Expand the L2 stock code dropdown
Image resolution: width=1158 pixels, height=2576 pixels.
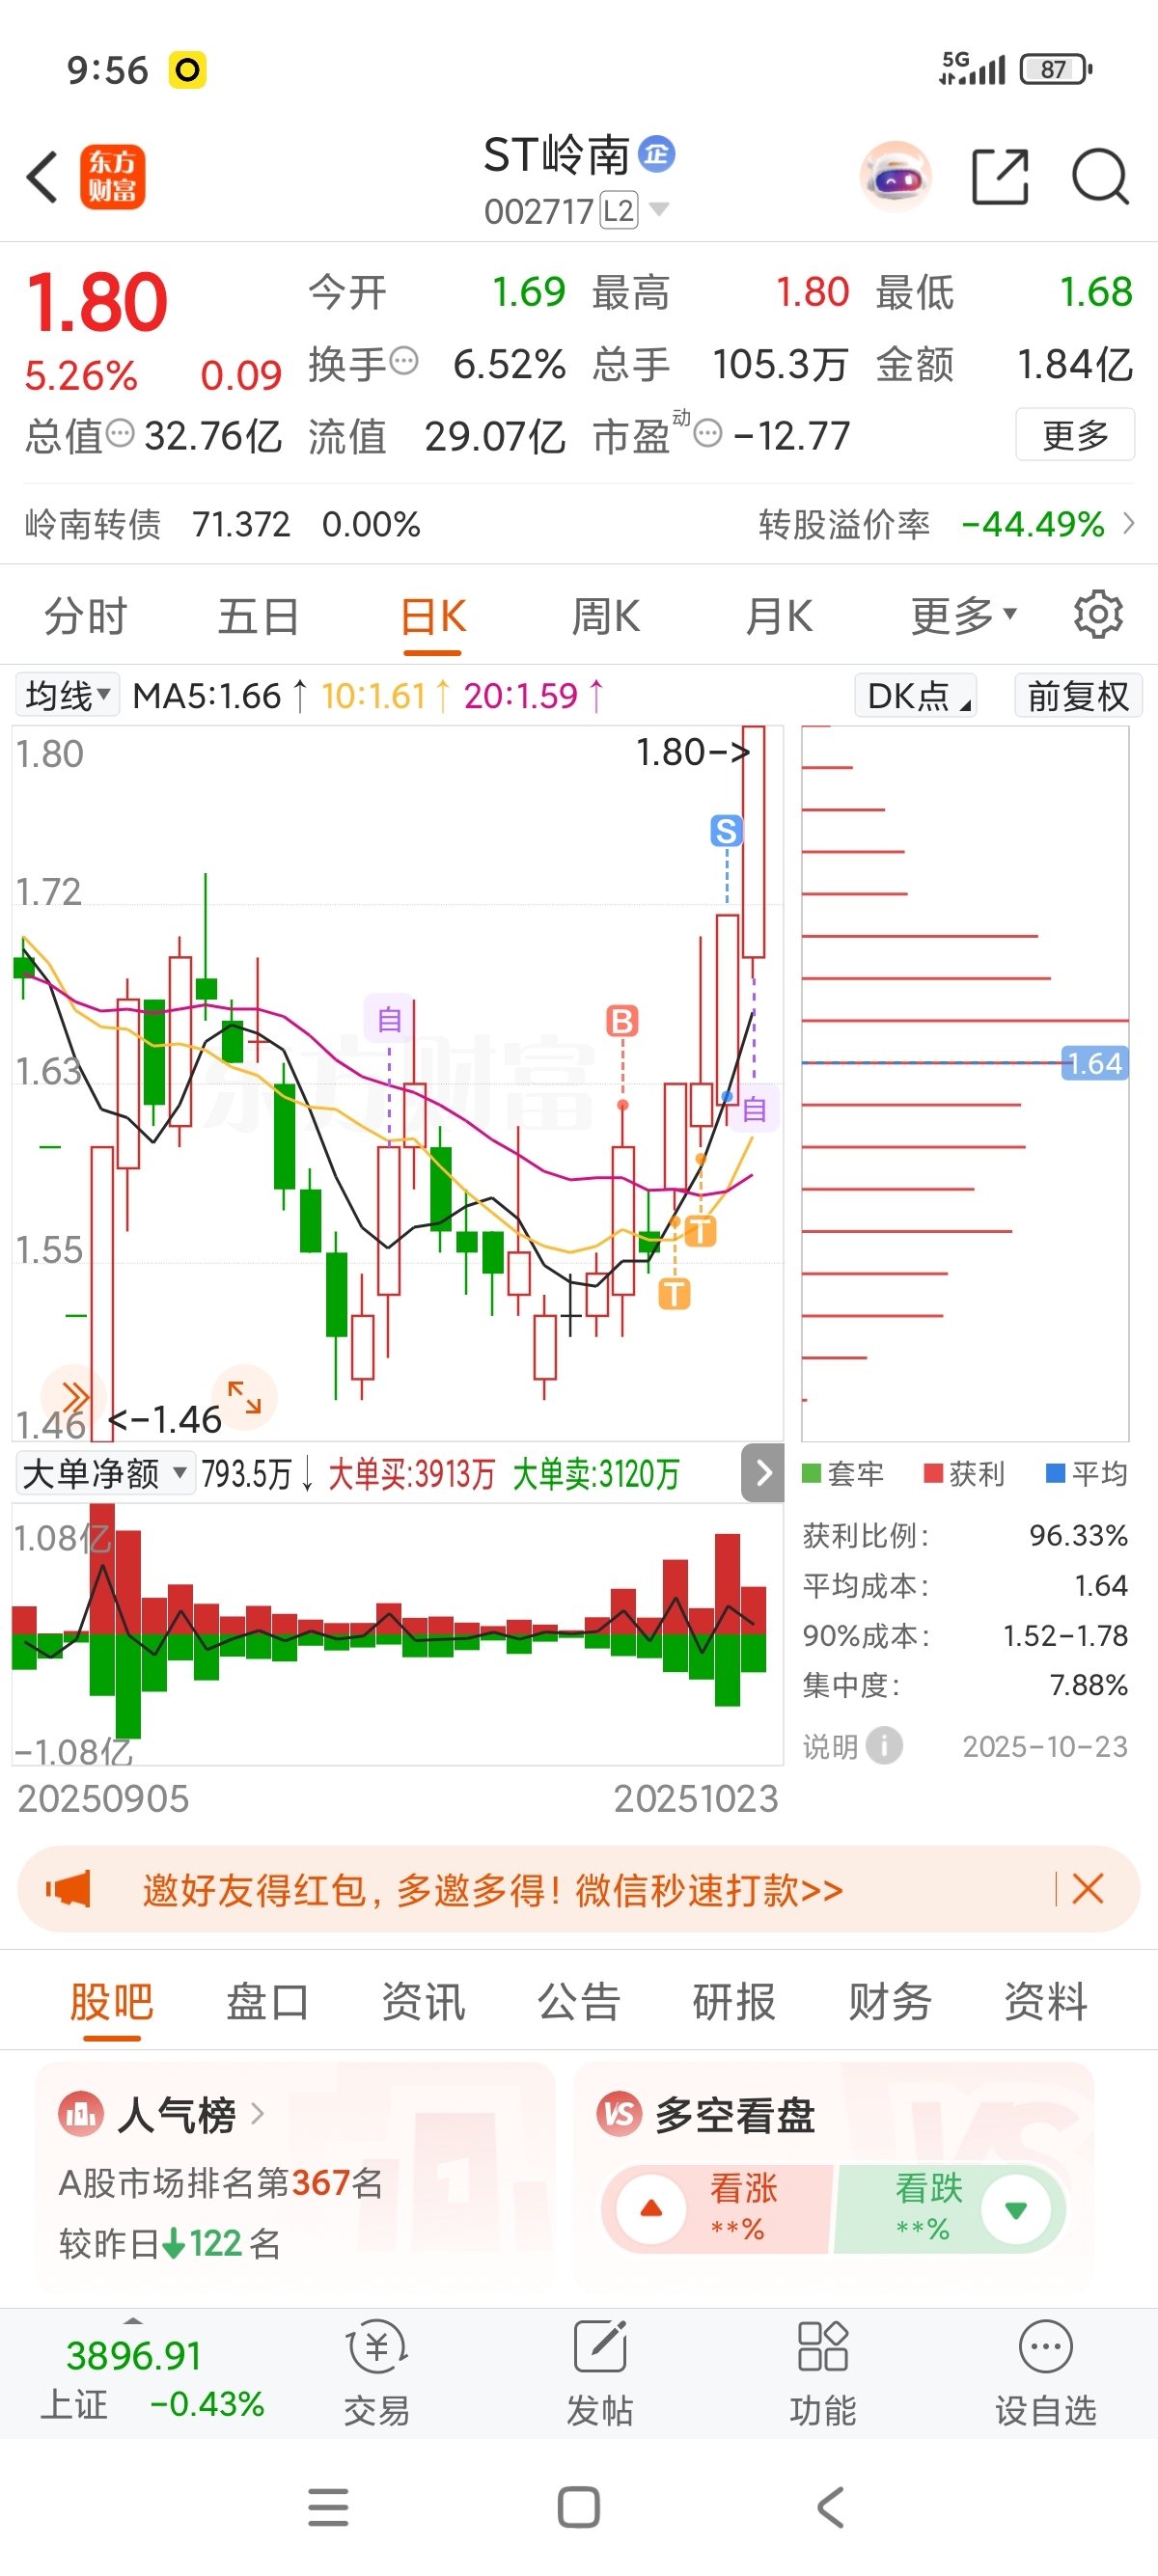pos(658,209)
